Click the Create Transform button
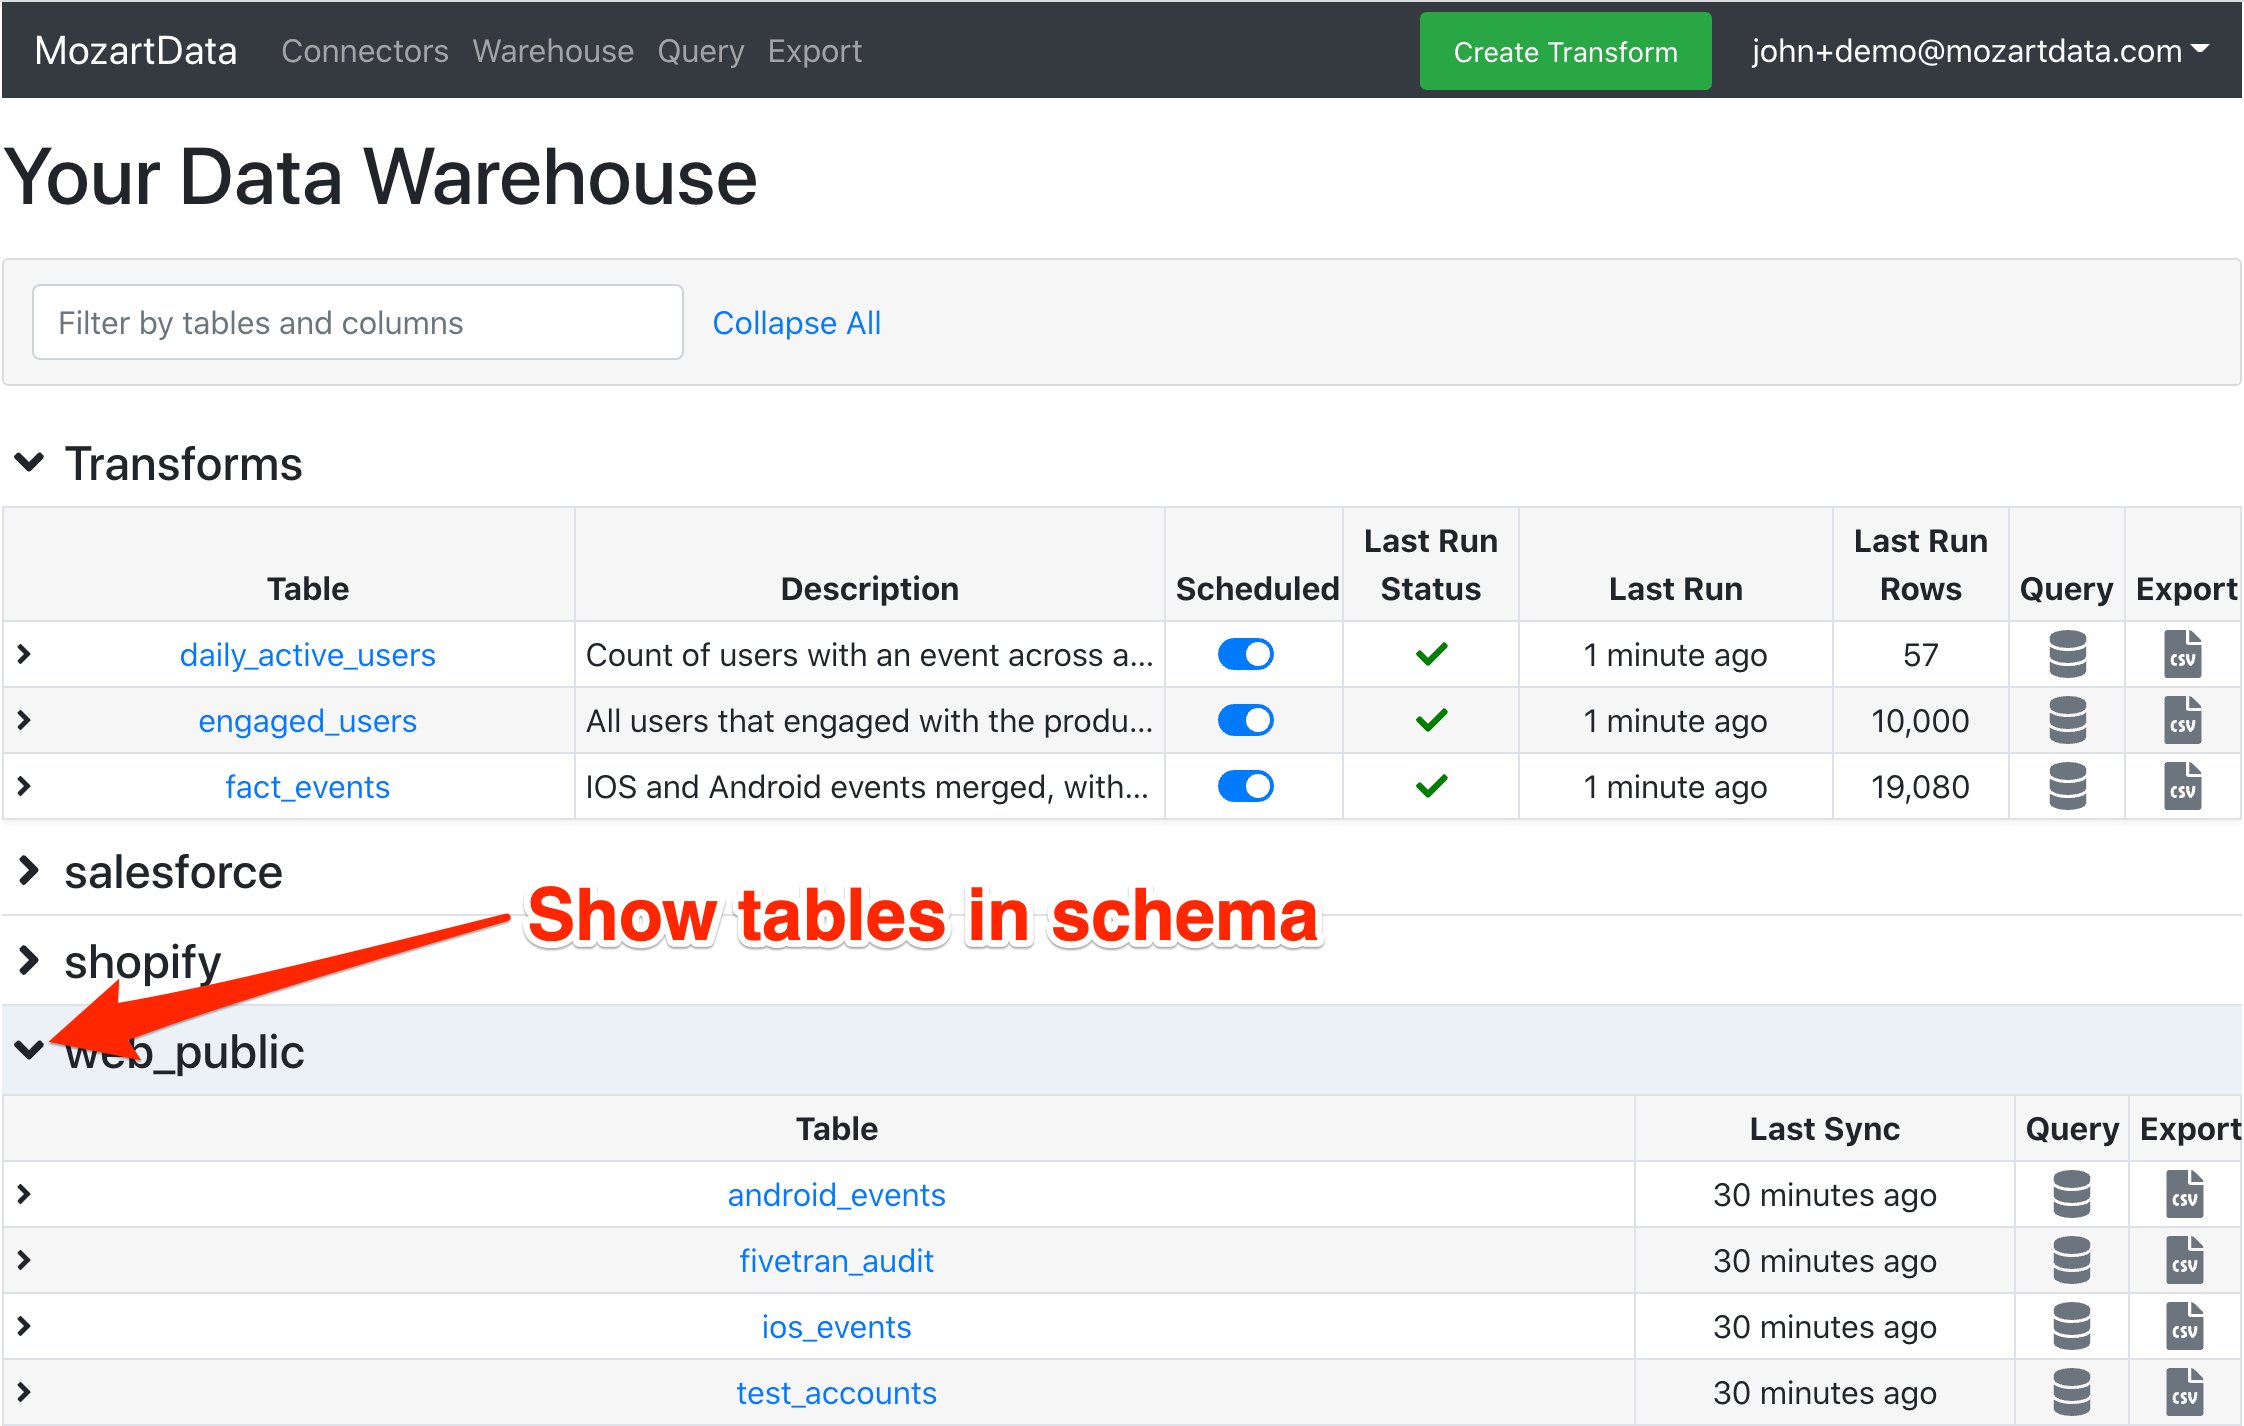The width and height of the screenshot is (2244, 1426). pyautogui.click(x=1564, y=52)
